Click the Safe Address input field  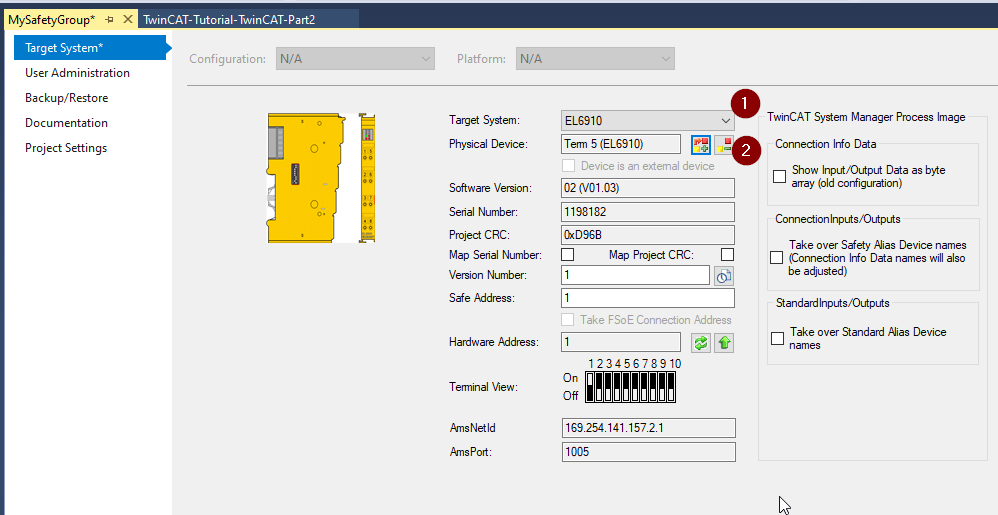pyautogui.click(x=648, y=298)
